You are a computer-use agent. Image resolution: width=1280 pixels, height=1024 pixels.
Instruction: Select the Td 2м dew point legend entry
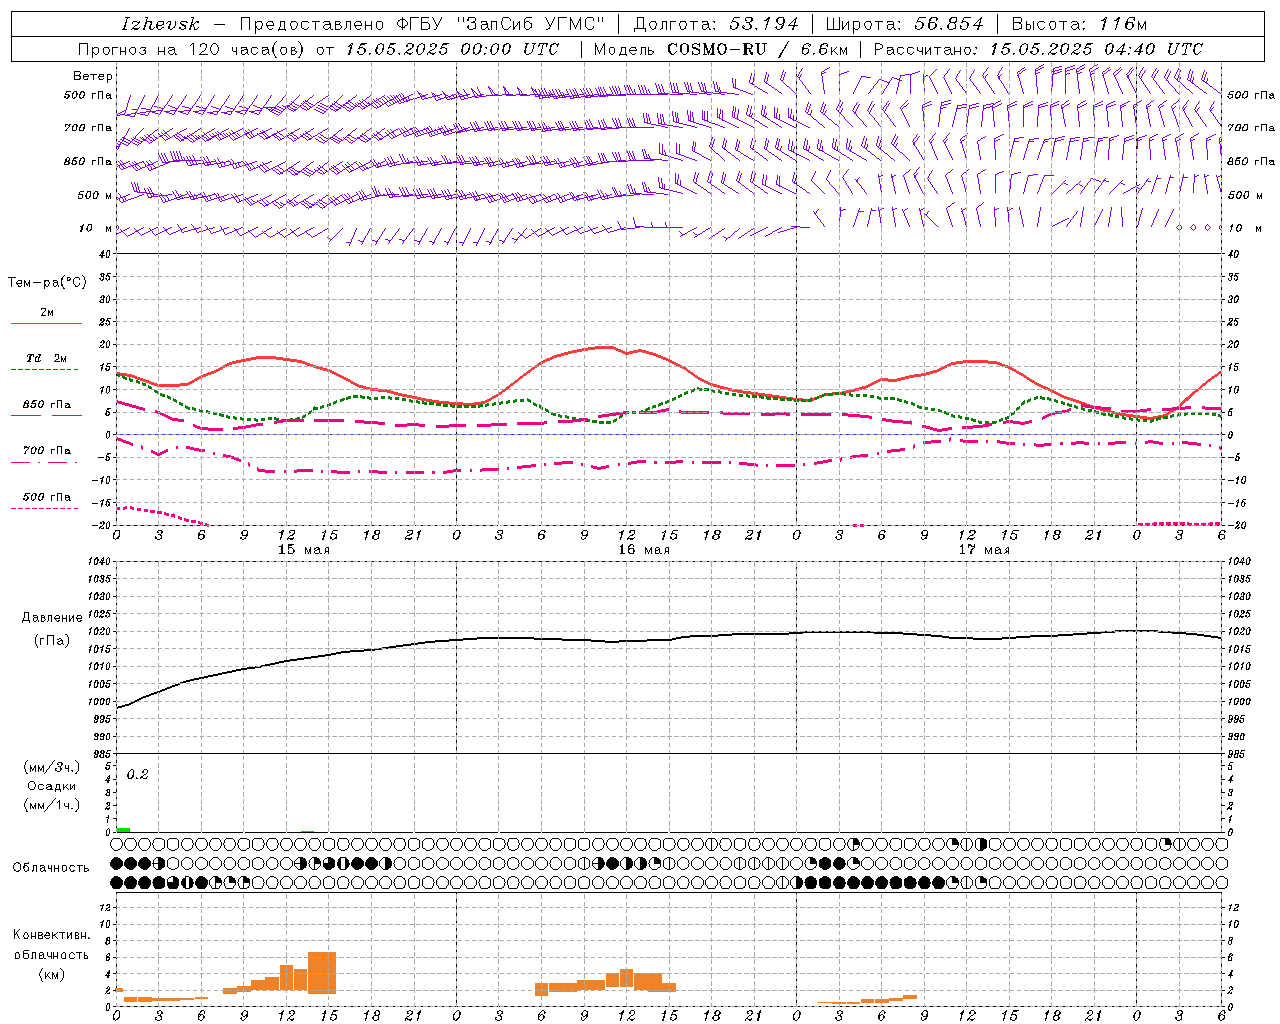[x=46, y=358]
